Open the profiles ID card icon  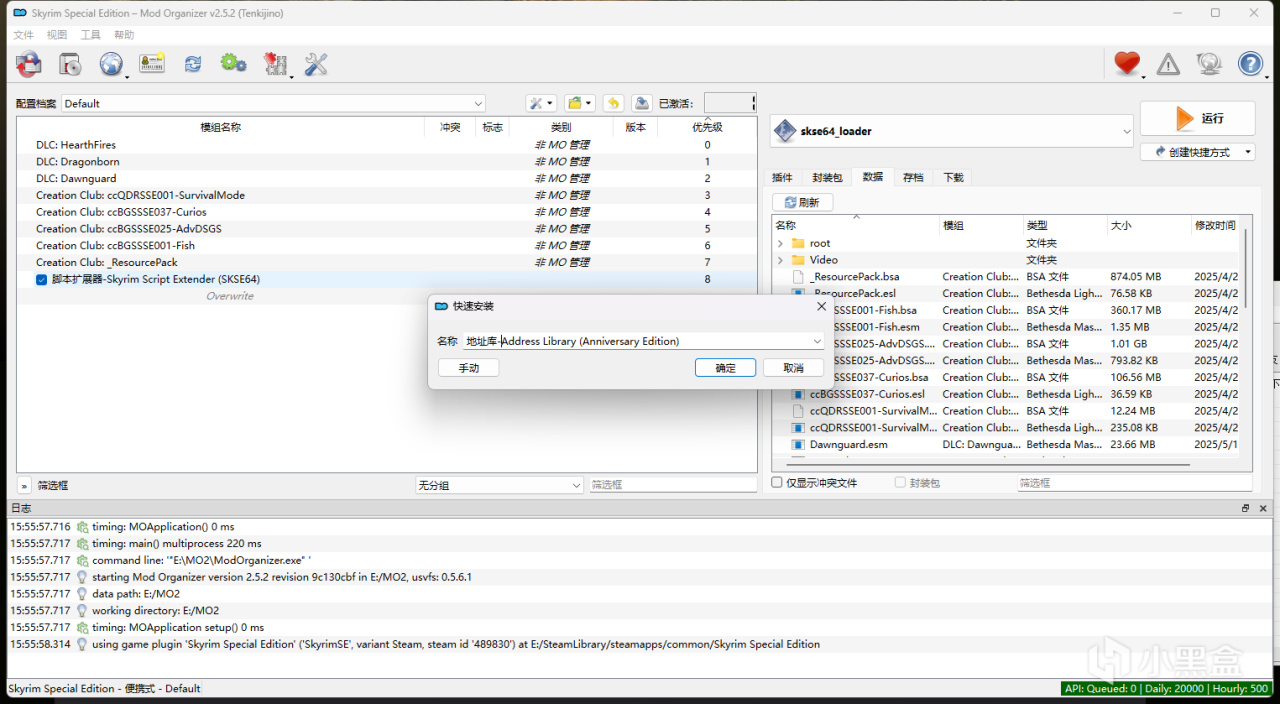(152, 64)
